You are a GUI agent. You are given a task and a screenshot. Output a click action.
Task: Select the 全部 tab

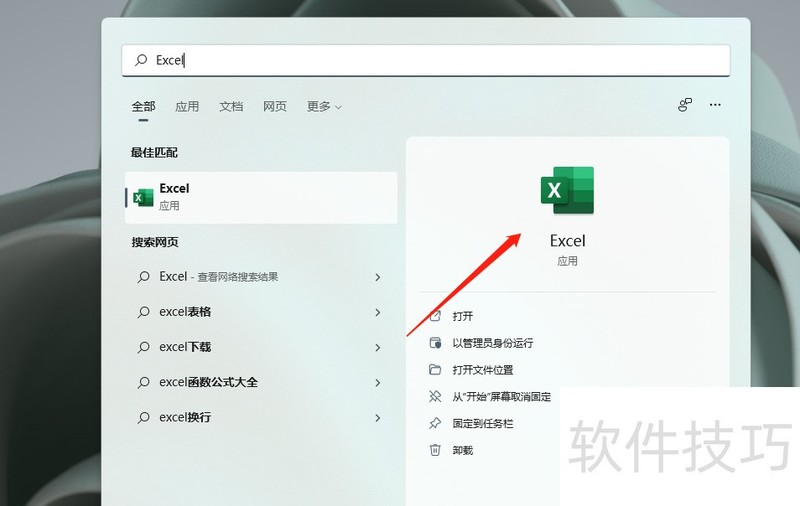[x=143, y=106]
